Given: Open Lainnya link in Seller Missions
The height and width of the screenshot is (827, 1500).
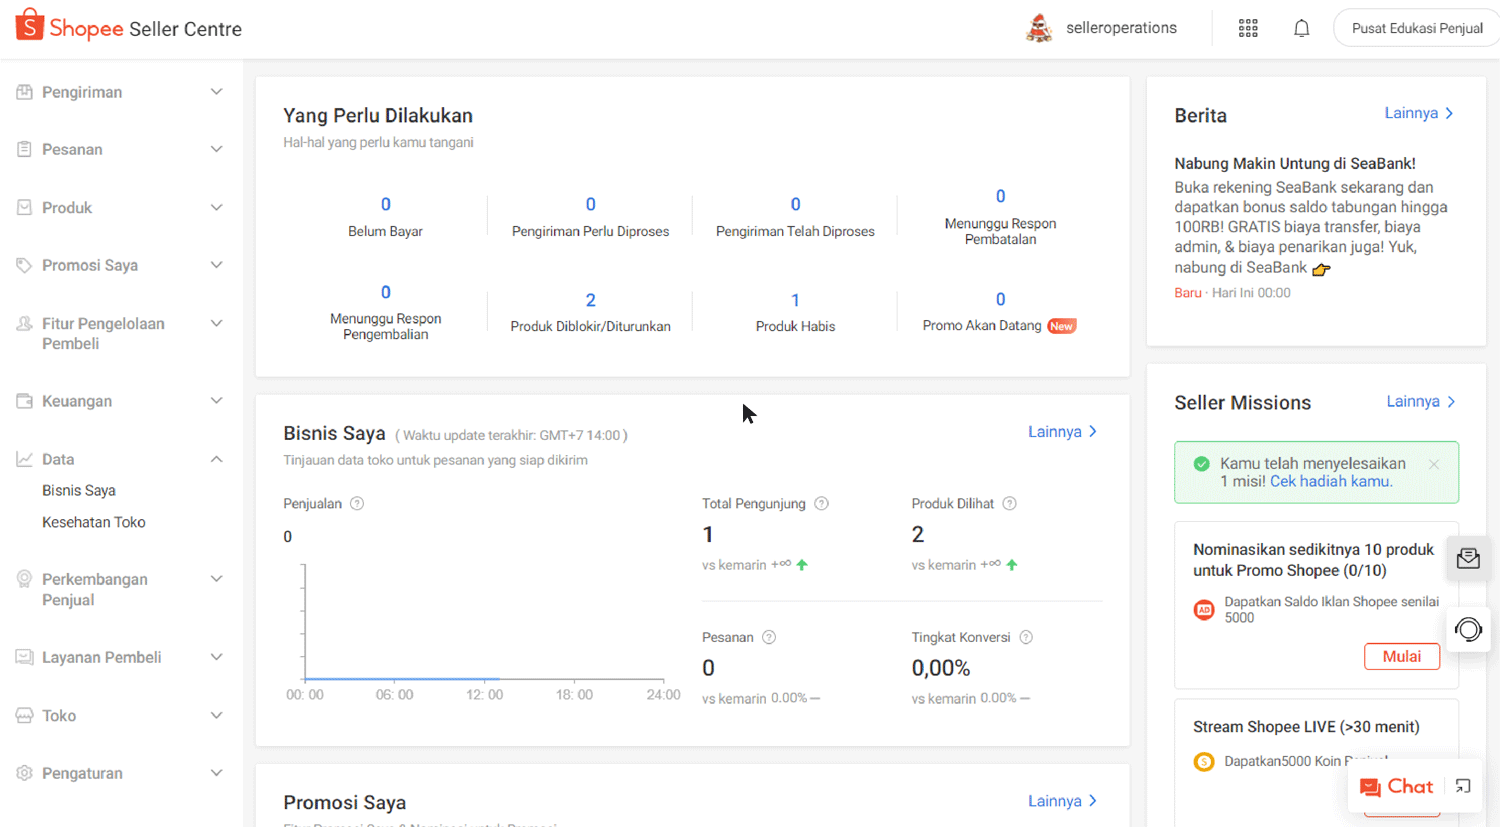Looking at the screenshot, I should coord(1421,402).
